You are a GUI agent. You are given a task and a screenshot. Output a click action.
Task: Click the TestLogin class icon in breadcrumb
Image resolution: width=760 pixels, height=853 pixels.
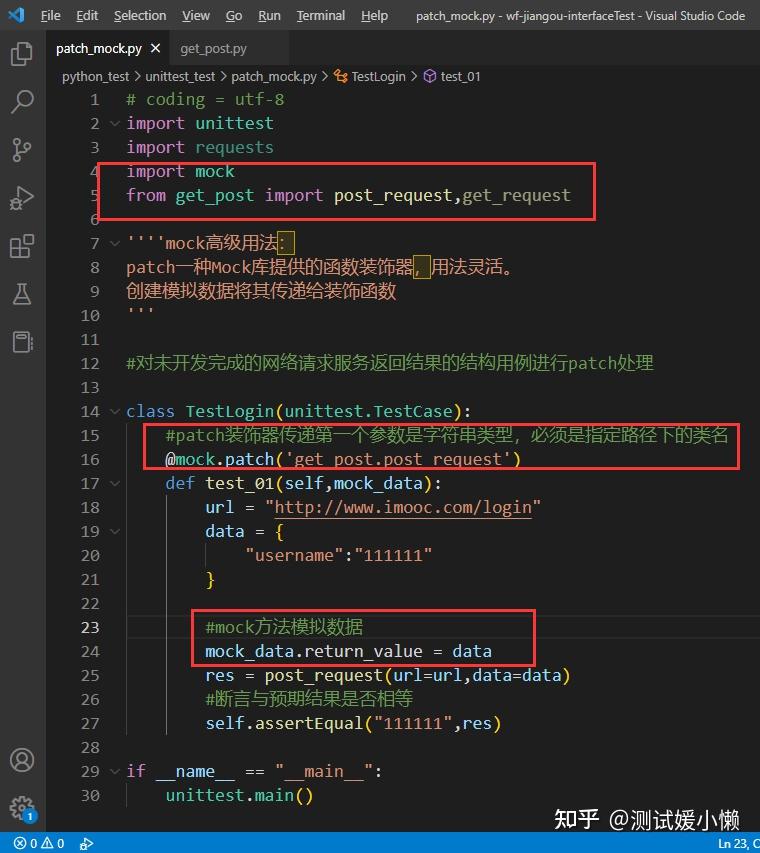pos(341,77)
